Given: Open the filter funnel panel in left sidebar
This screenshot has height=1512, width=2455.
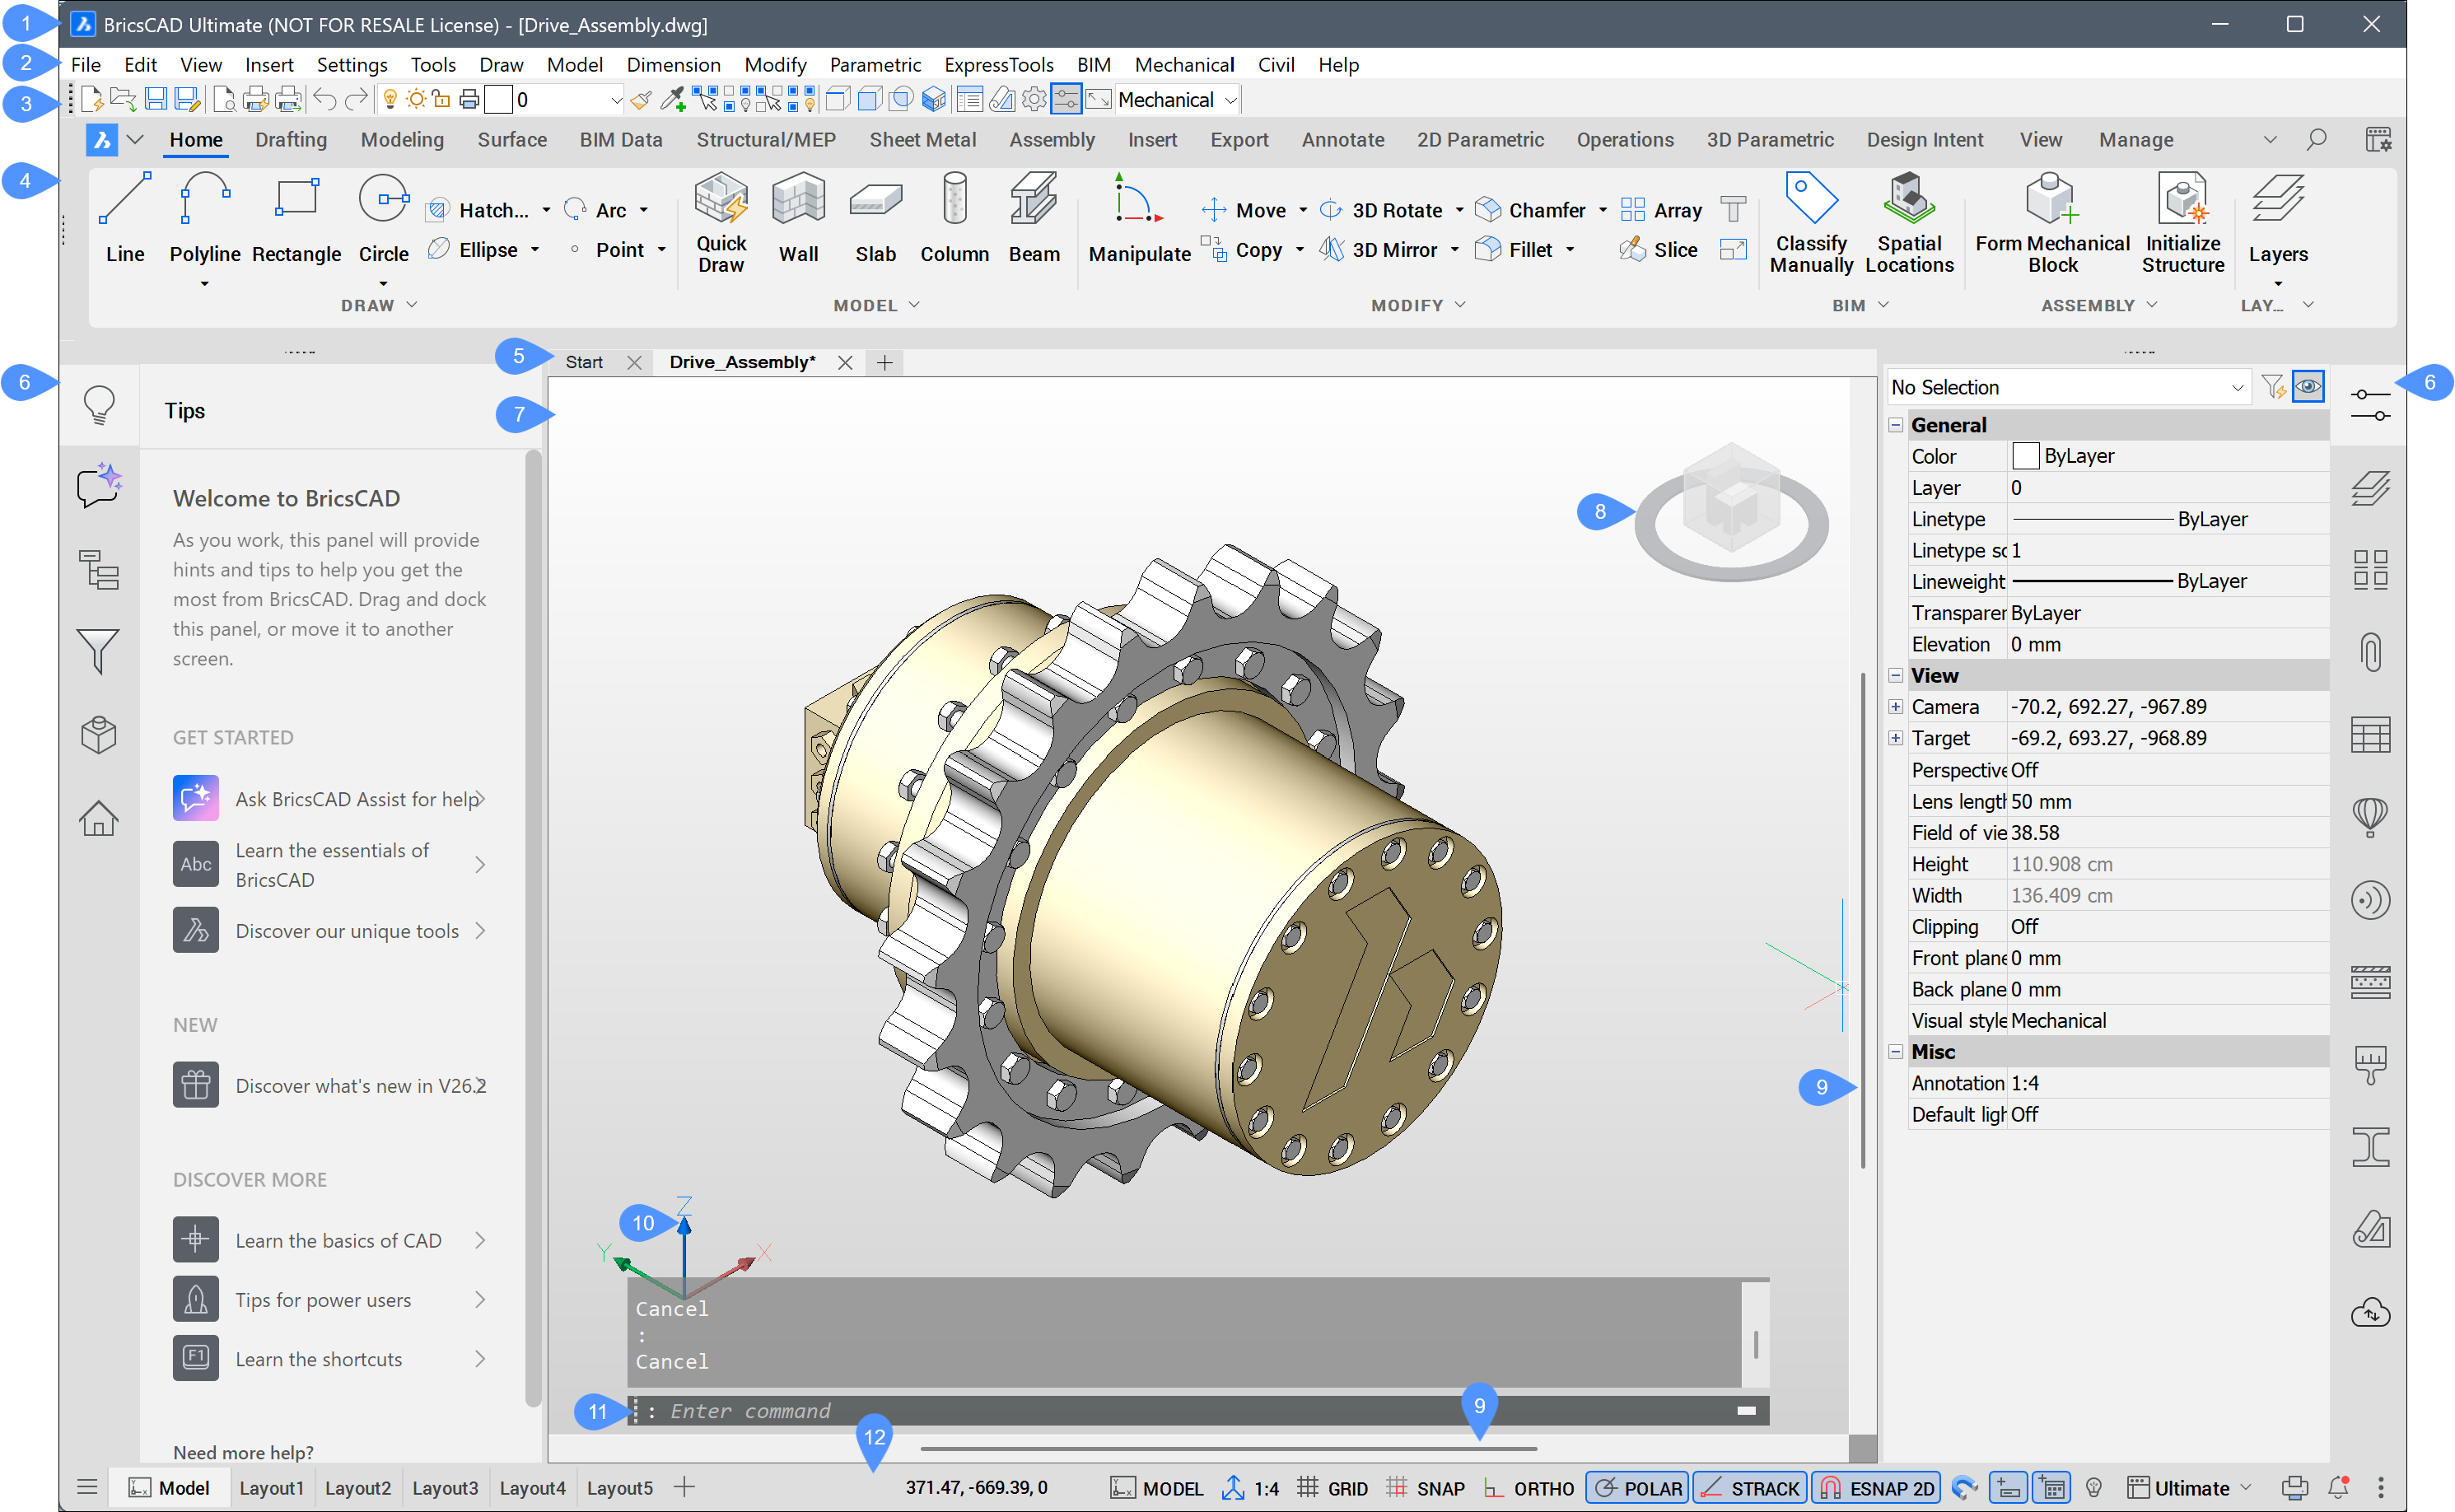Looking at the screenshot, I should tap(99, 652).
